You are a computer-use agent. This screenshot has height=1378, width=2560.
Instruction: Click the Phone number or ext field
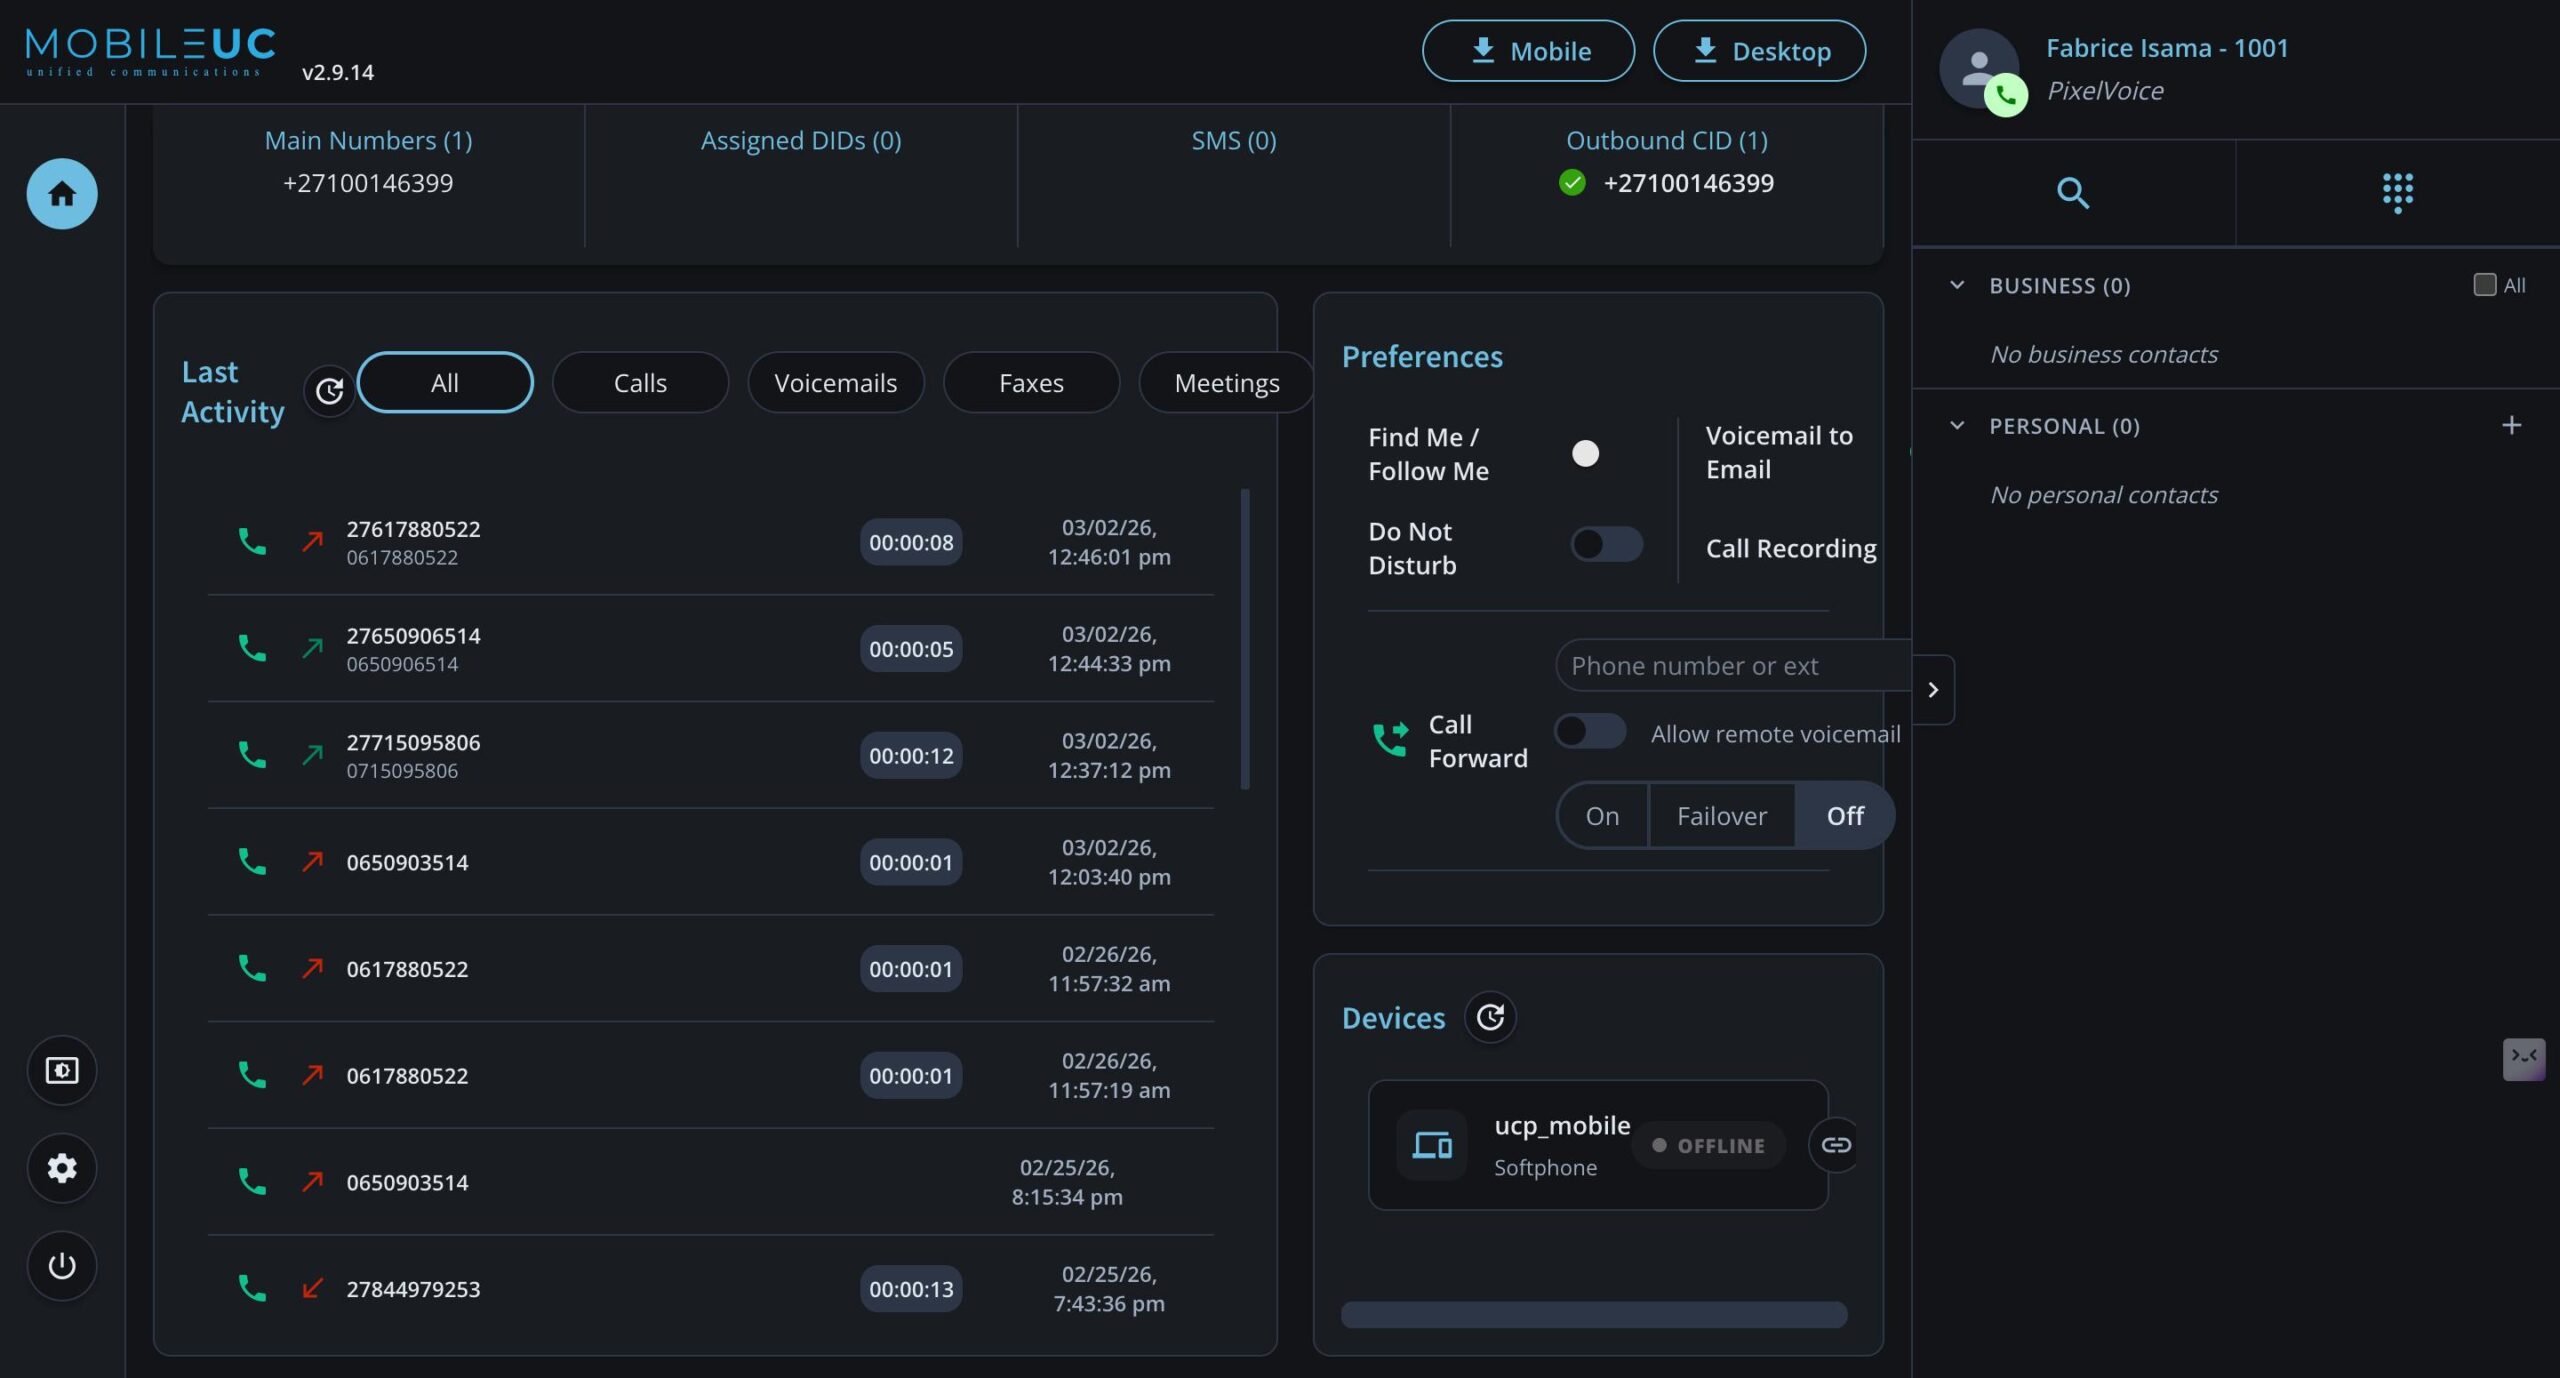(1732, 666)
